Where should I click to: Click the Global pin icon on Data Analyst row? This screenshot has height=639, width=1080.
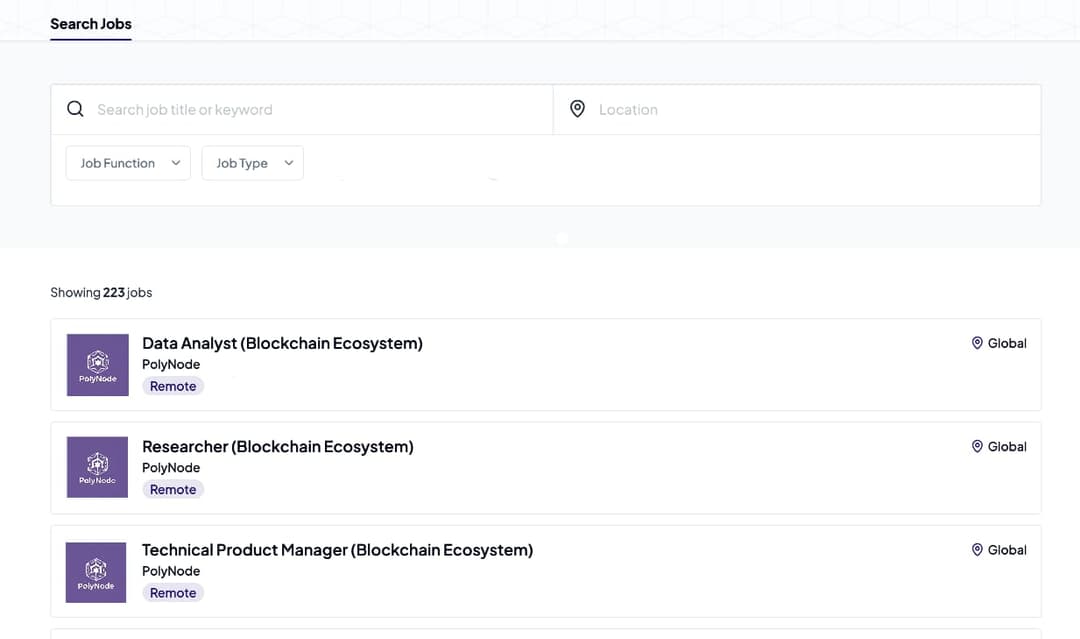coord(978,342)
